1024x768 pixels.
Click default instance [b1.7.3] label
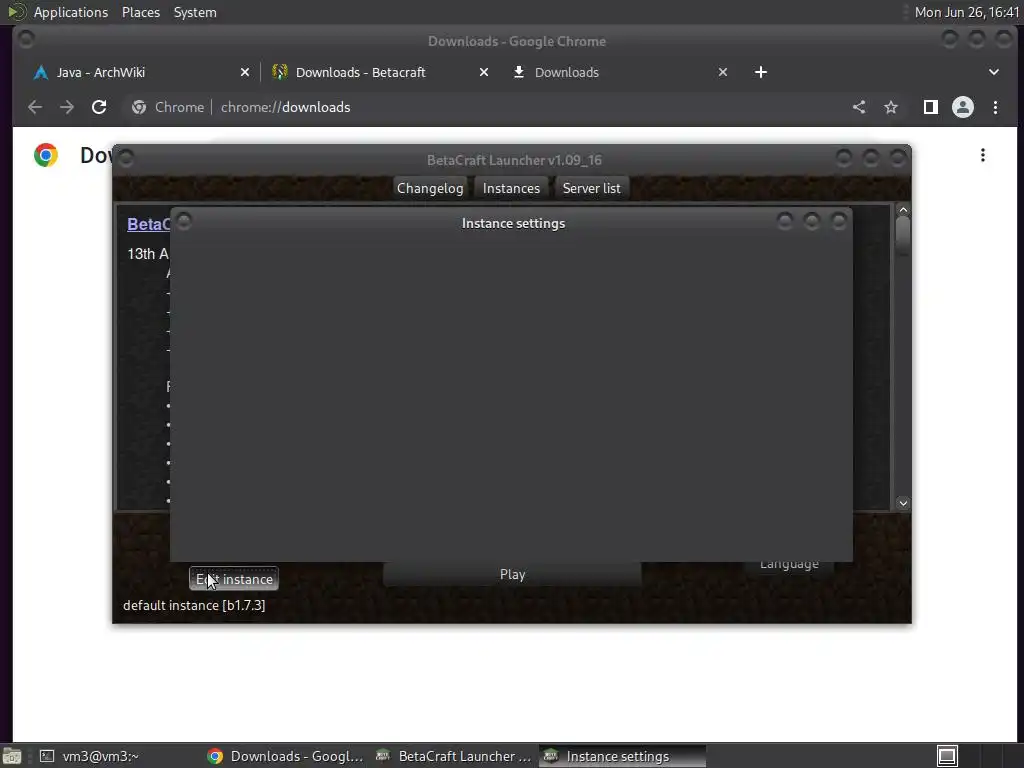(194, 605)
